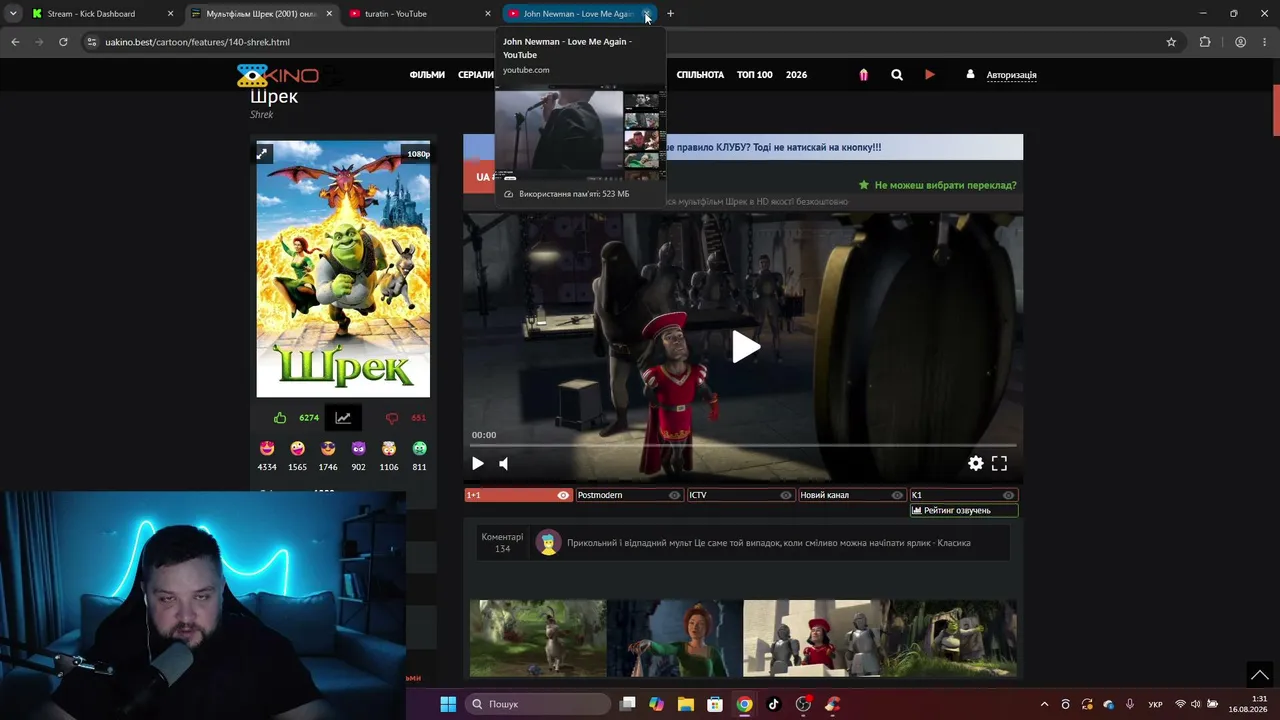Screen dimensions: 1280x720
Task: Open video player settings gear
Action: click(x=976, y=463)
